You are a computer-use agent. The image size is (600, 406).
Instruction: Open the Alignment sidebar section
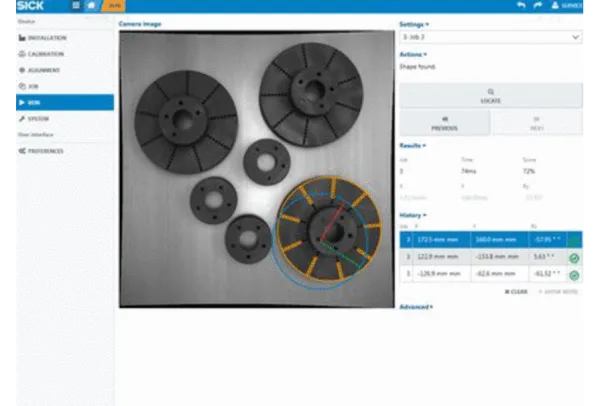coord(65,70)
